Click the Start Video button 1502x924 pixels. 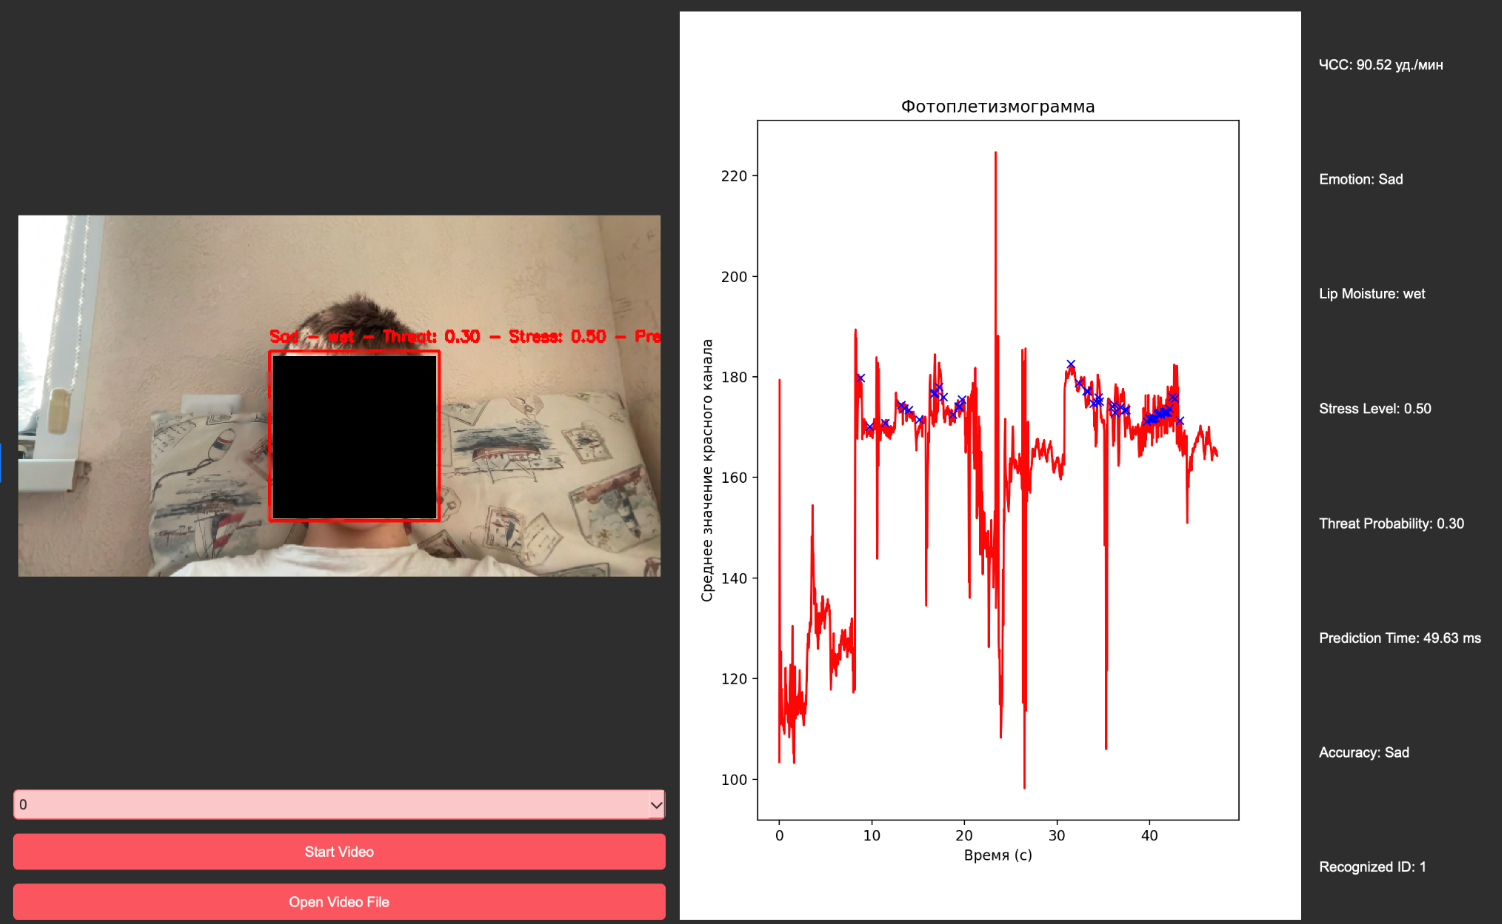pyautogui.click(x=339, y=852)
